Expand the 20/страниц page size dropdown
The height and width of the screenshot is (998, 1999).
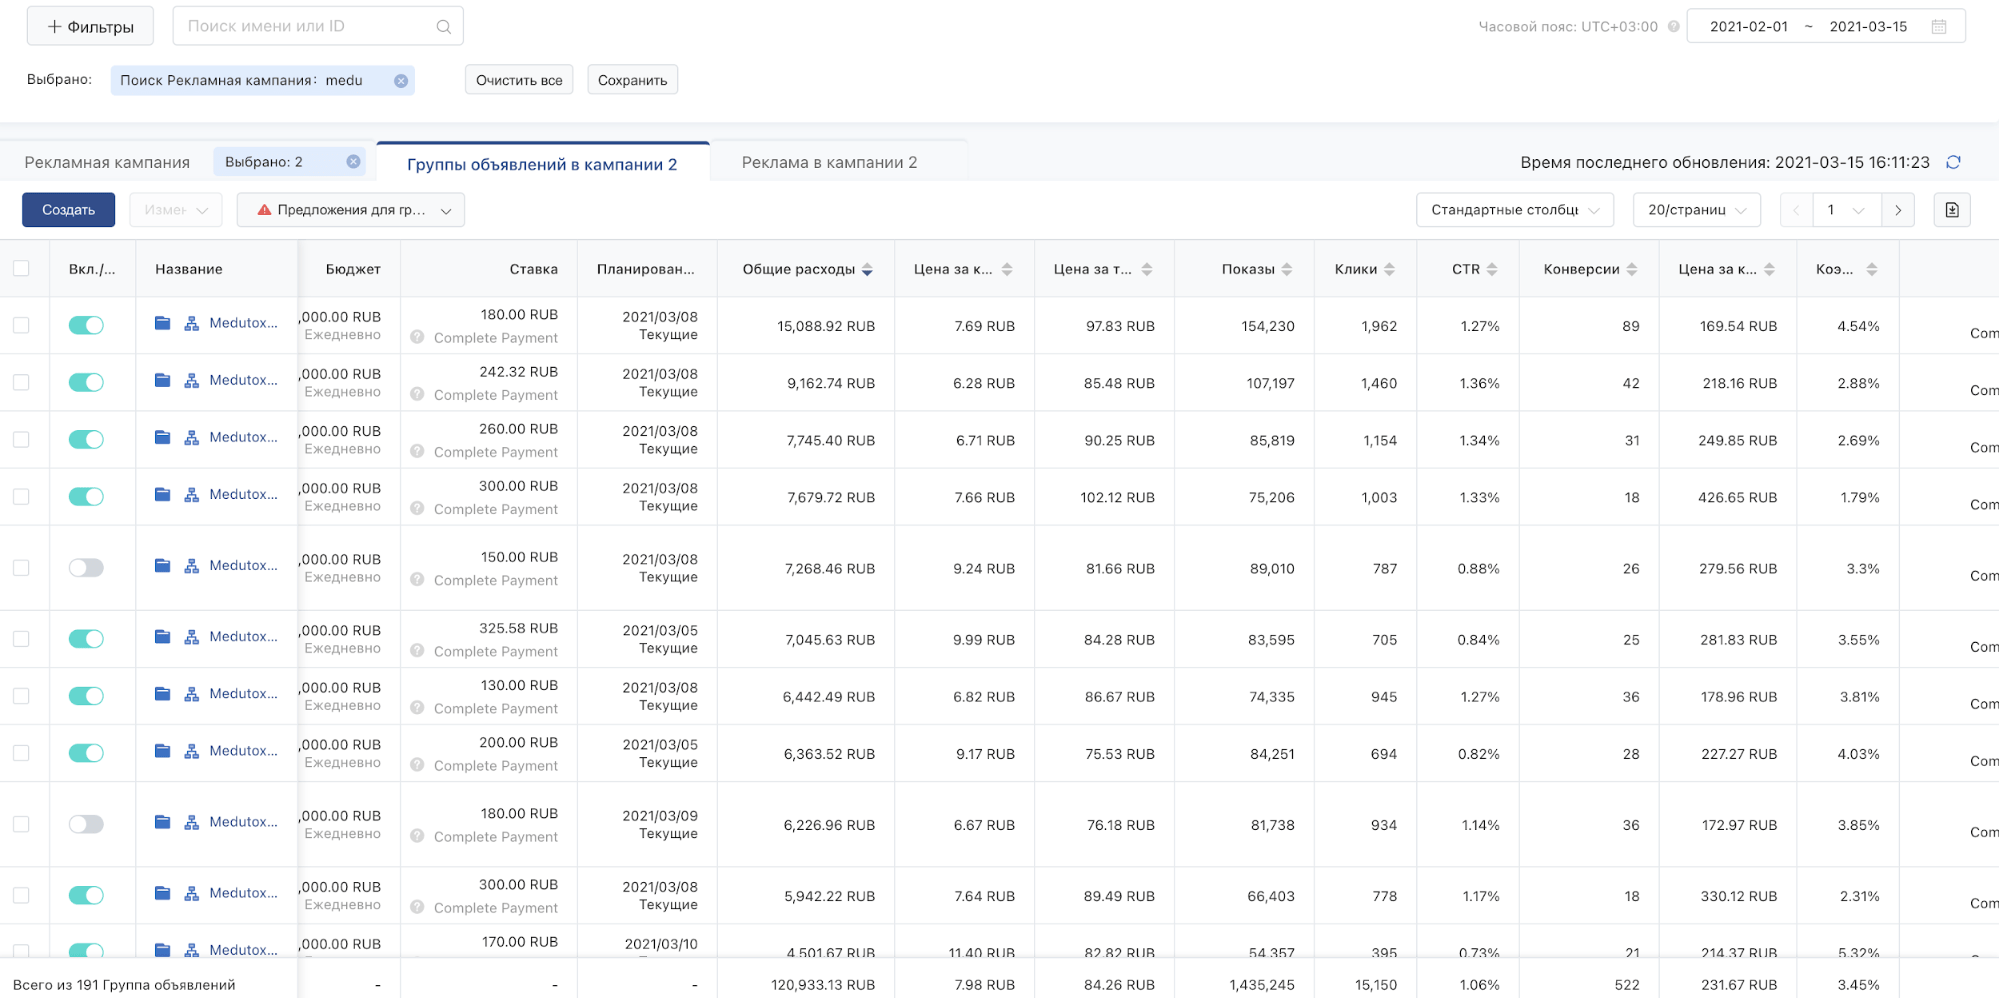pyautogui.click(x=1696, y=210)
